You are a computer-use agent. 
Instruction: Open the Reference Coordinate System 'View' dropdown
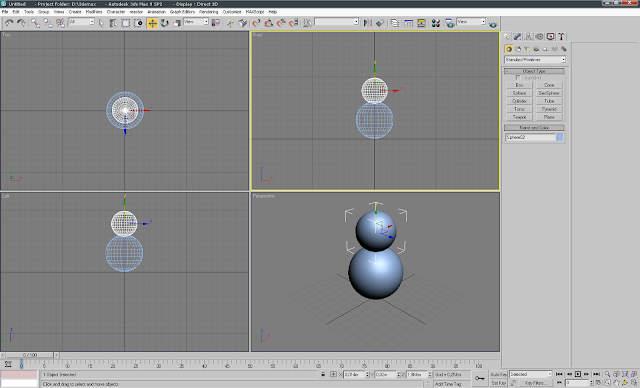tap(196, 22)
